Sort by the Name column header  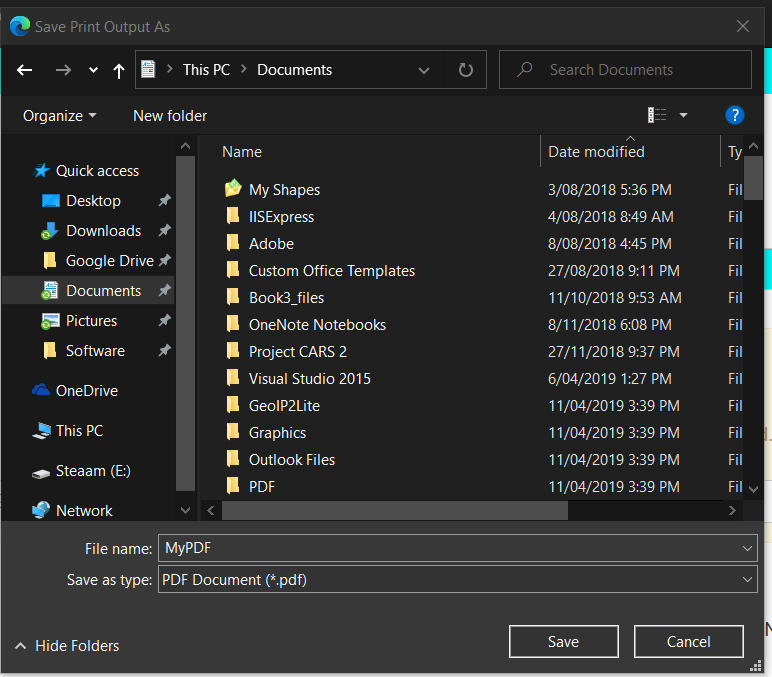click(x=242, y=152)
